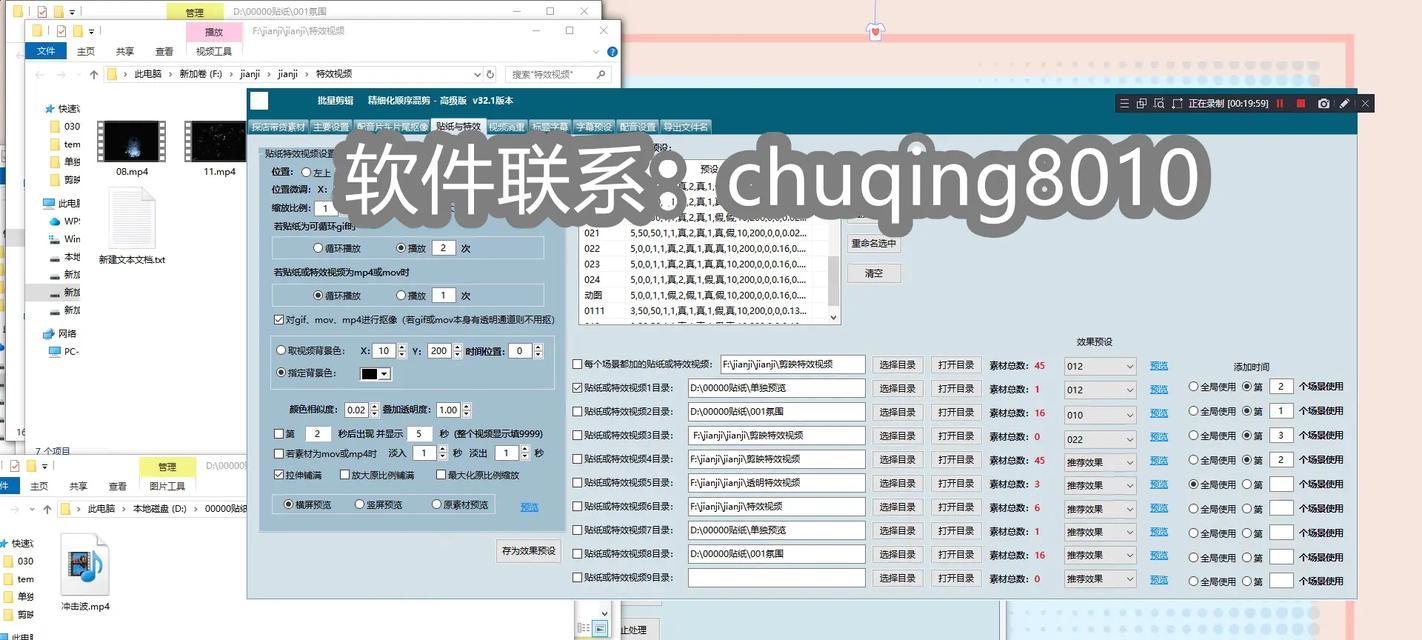Click 打开目录 for 视频3目录 row
Viewport: 1422px width, 640px height.
tap(955, 436)
